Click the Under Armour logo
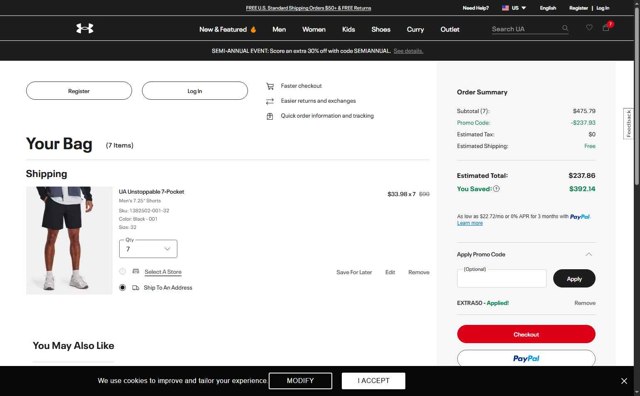The image size is (640, 396). [x=84, y=28]
